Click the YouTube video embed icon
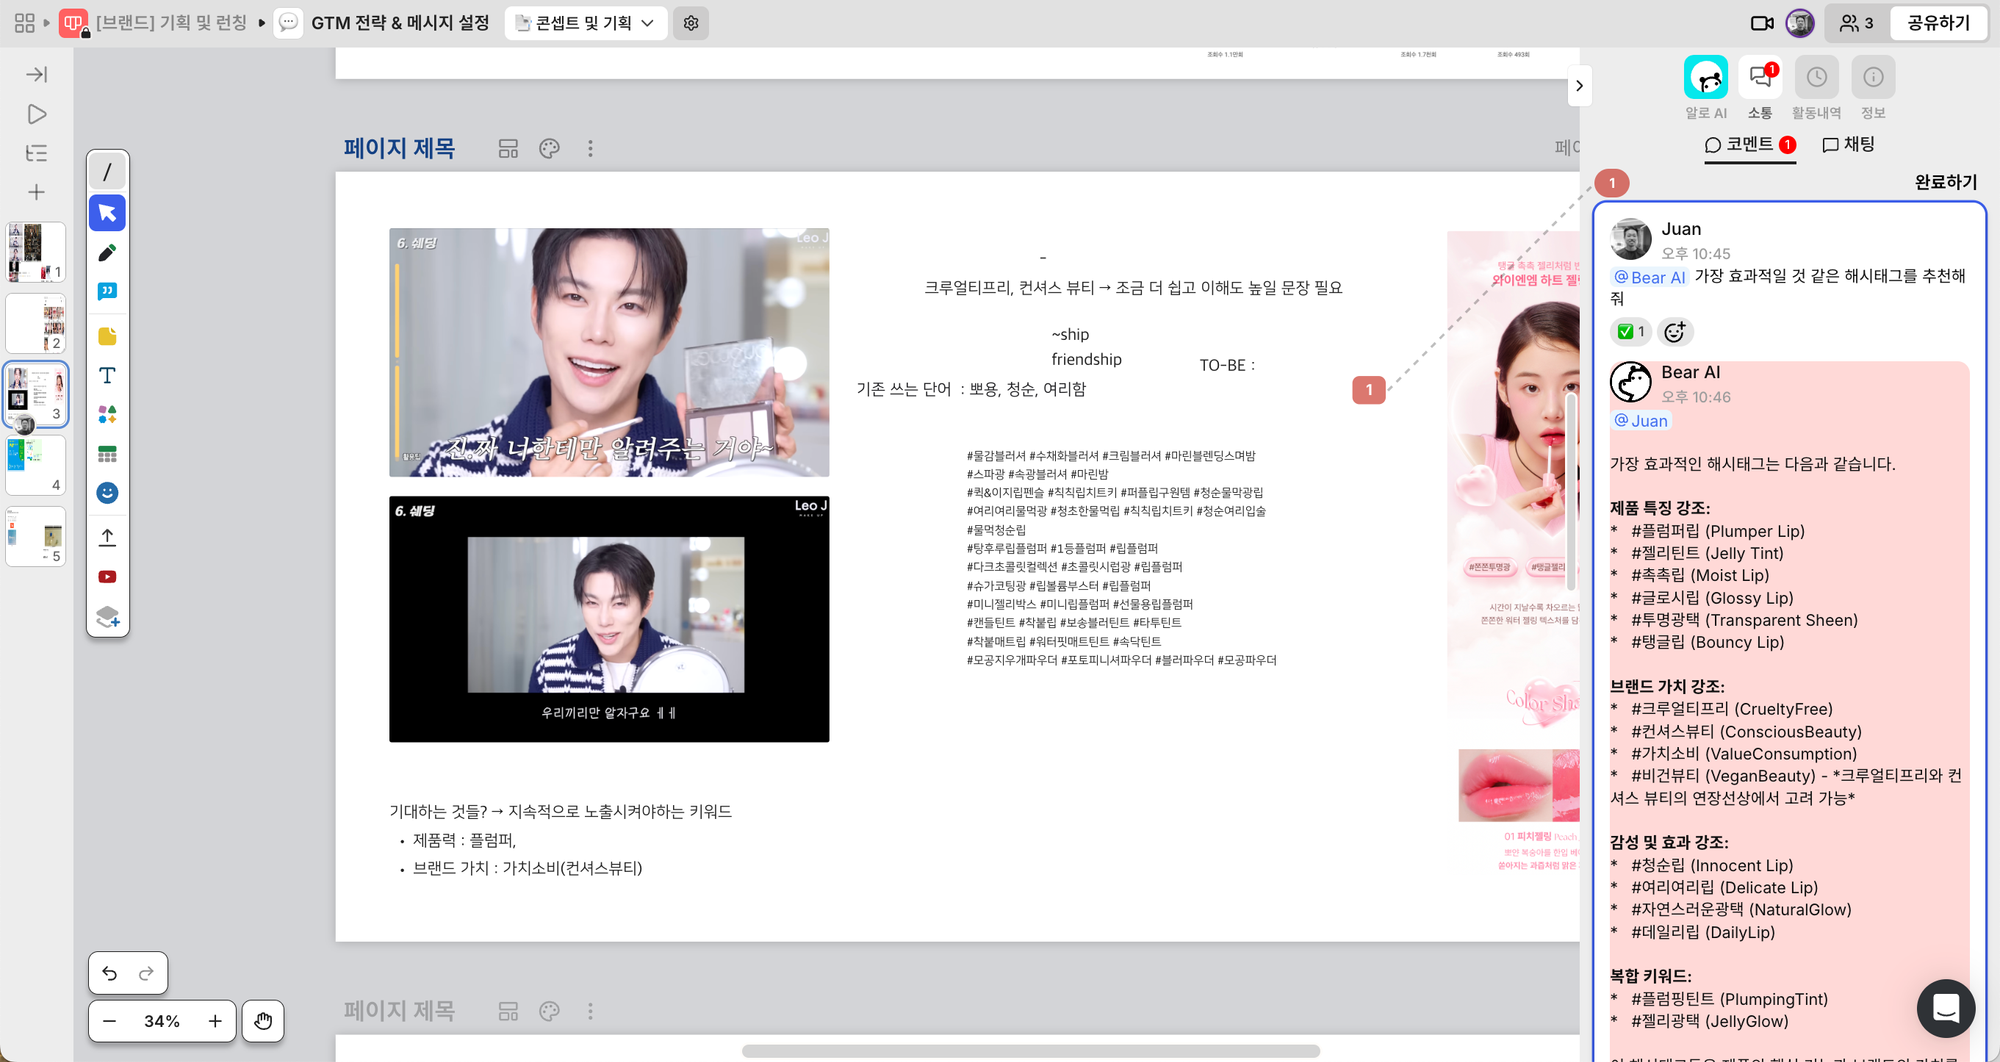 point(107,577)
